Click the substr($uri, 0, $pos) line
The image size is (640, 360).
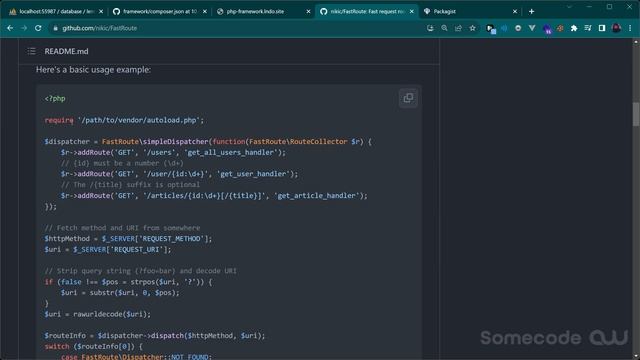(120, 293)
